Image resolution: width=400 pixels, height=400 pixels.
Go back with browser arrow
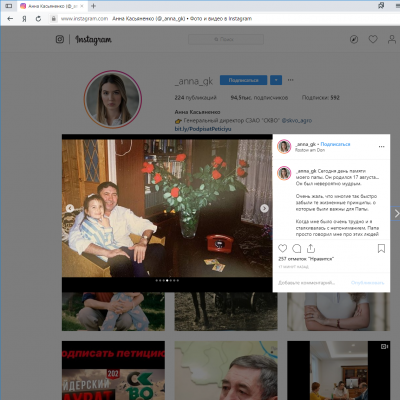(x=10, y=19)
